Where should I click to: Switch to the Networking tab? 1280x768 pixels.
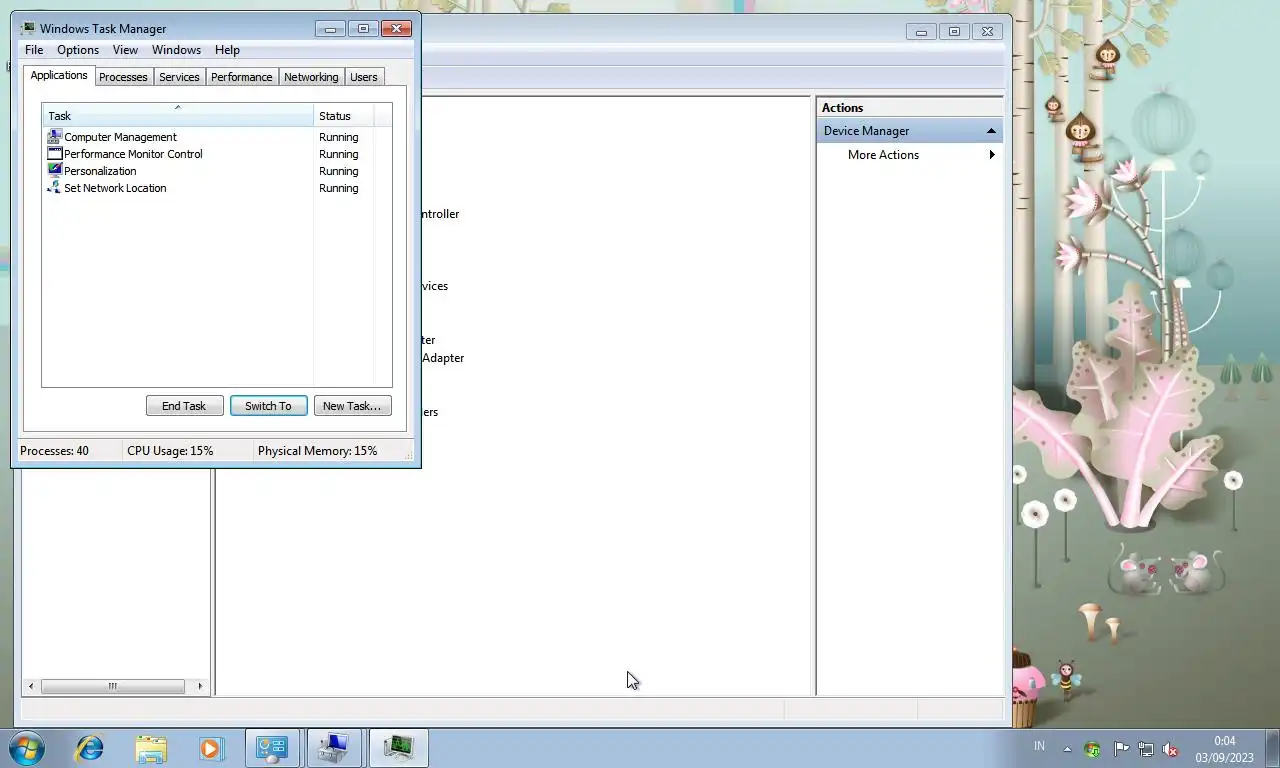311,77
